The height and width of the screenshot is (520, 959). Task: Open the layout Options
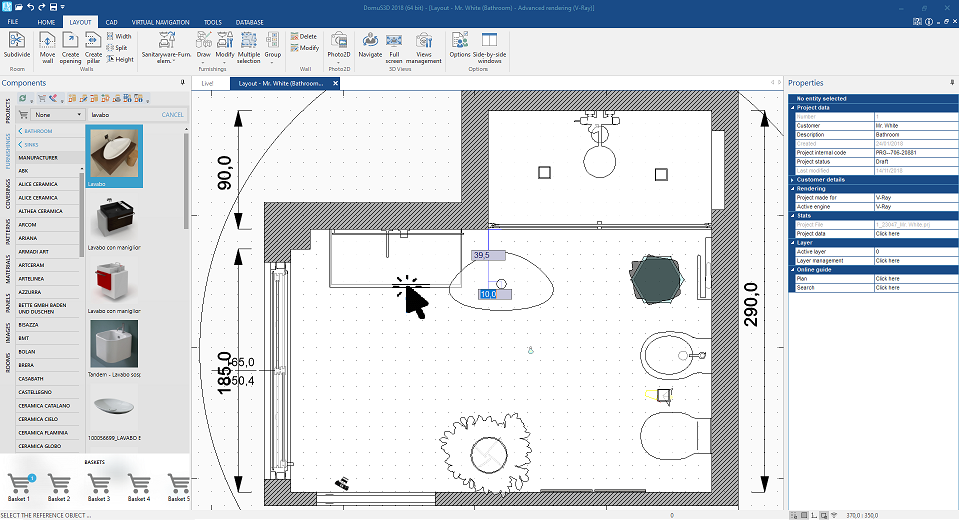[460, 45]
